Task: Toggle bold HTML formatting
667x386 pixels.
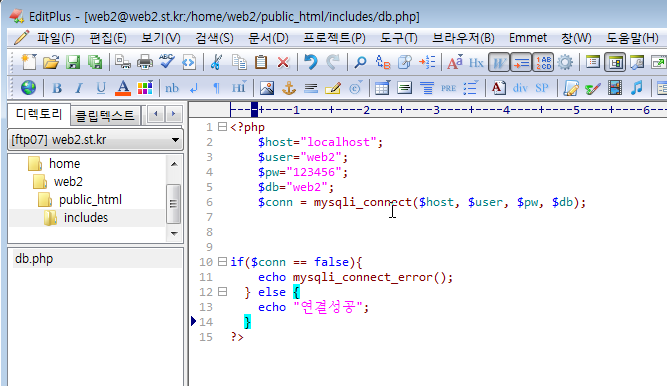Action: (x=57, y=88)
